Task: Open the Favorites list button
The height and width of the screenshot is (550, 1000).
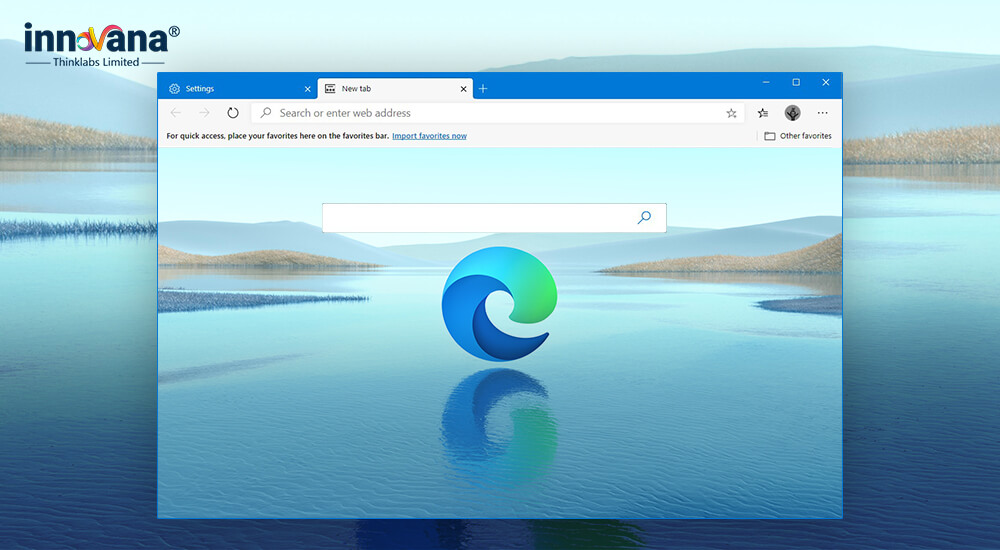Action: point(763,113)
